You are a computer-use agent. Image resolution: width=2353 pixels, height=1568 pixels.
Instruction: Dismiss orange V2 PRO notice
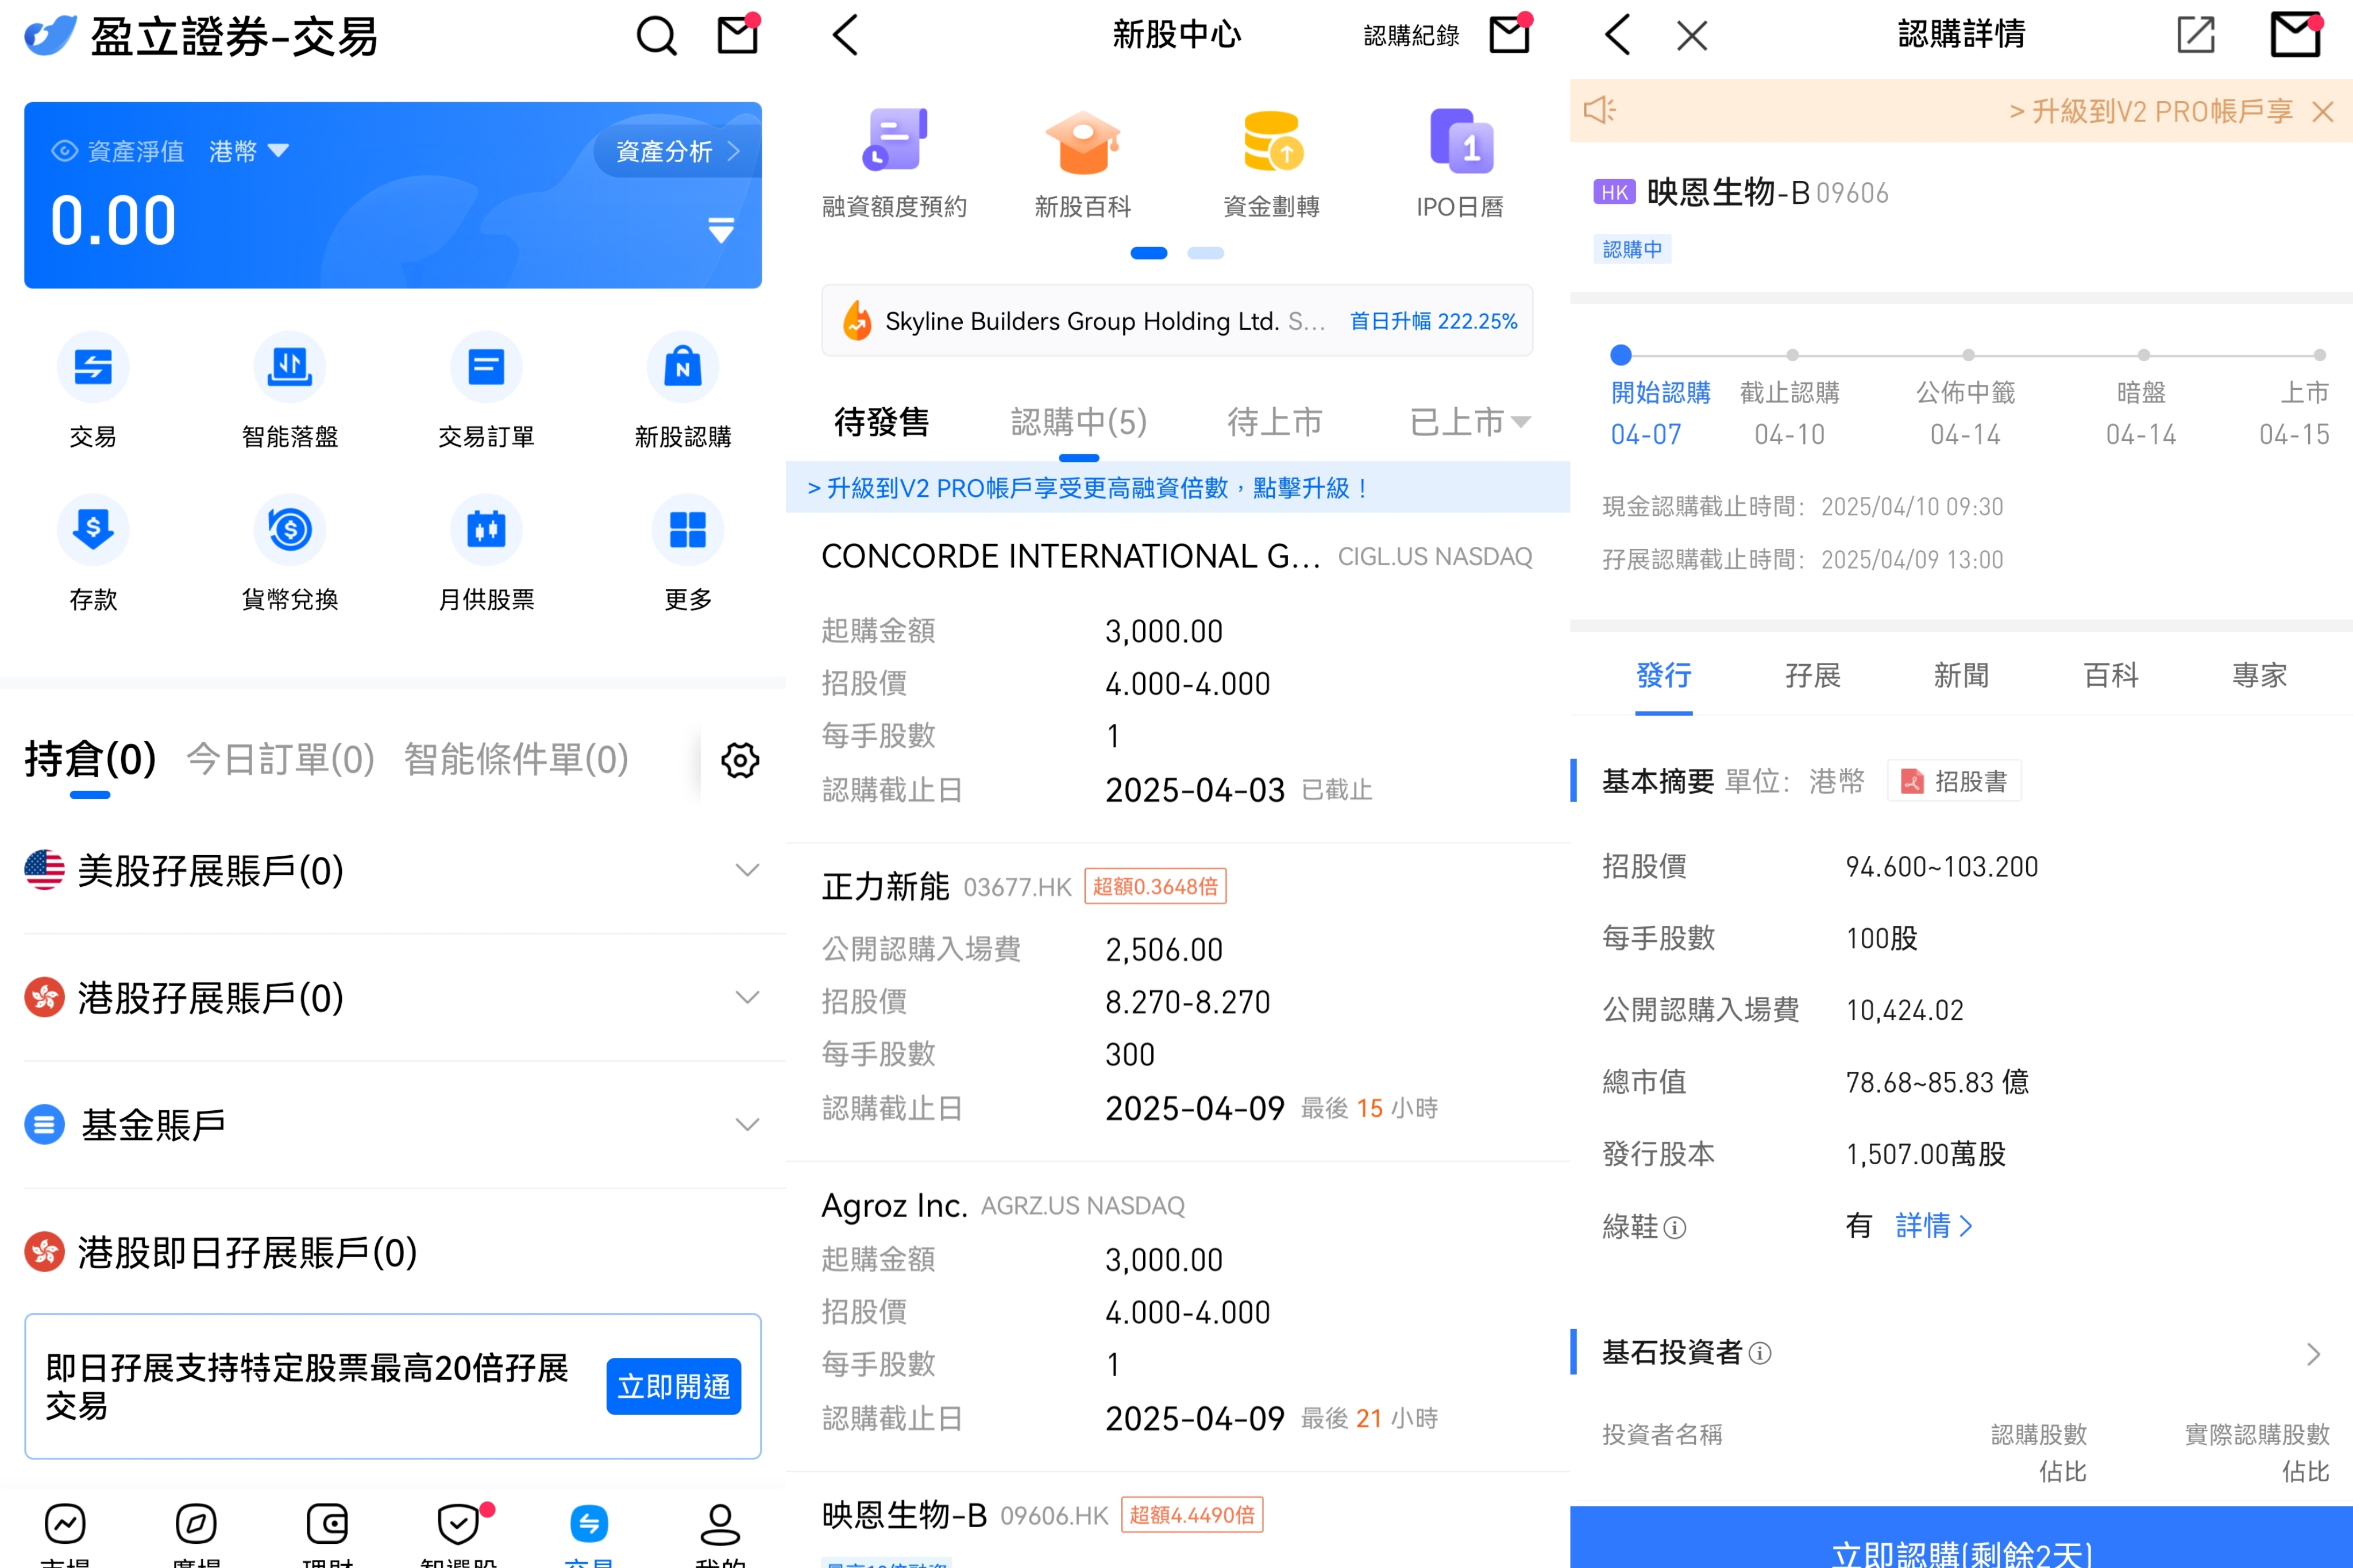2323,111
